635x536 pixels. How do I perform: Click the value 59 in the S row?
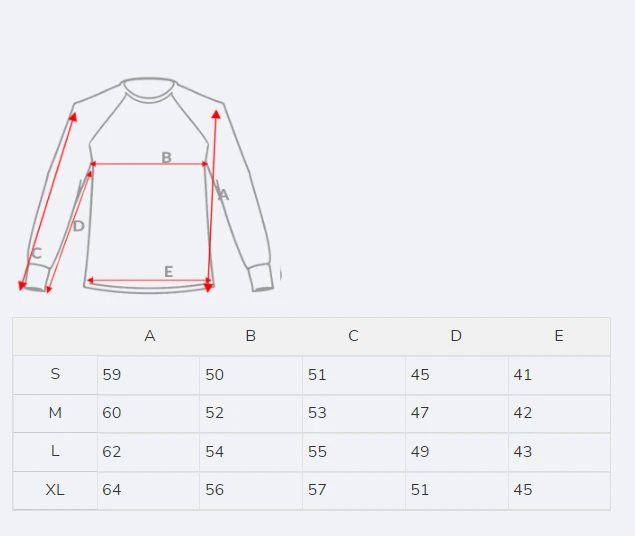point(112,374)
